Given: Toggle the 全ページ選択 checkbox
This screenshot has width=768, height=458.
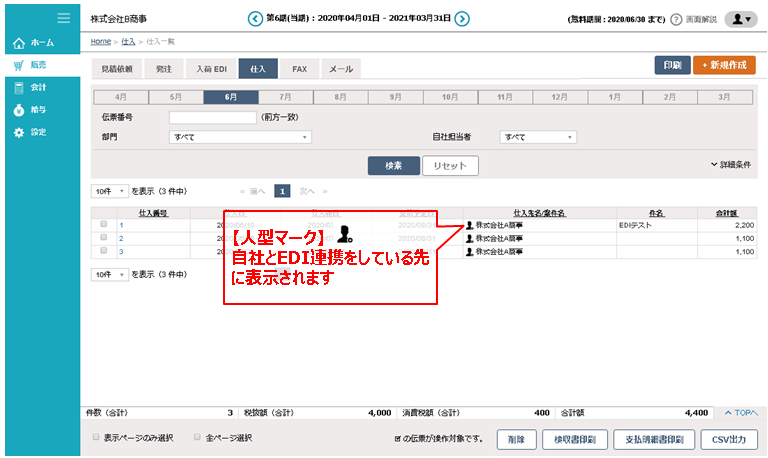Looking at the screenshot, I should [197, 437].
